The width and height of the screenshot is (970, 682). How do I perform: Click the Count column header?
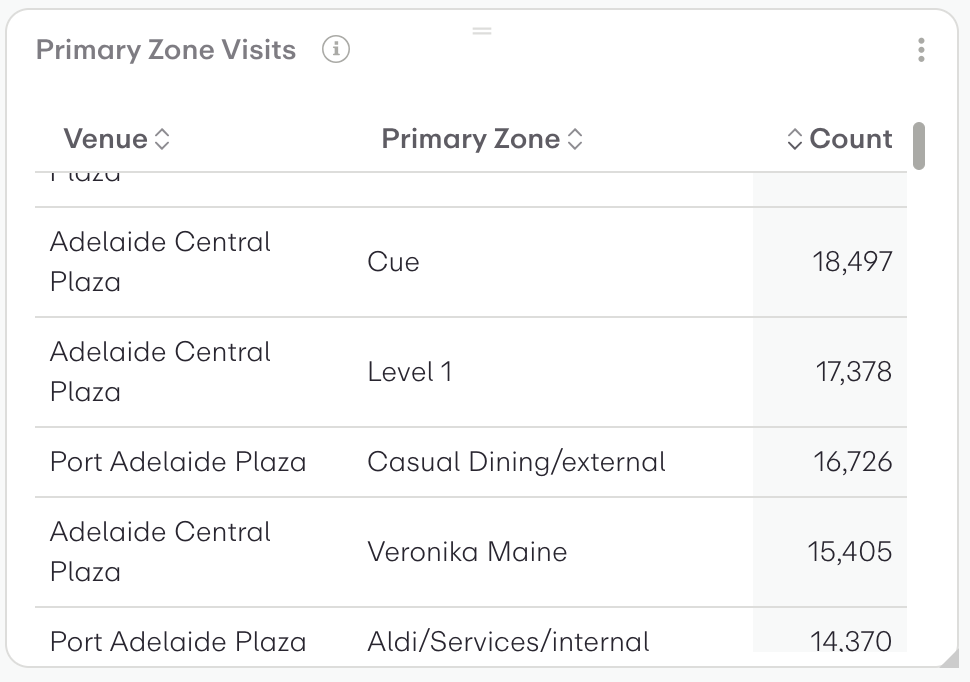(x=851, y=139)
